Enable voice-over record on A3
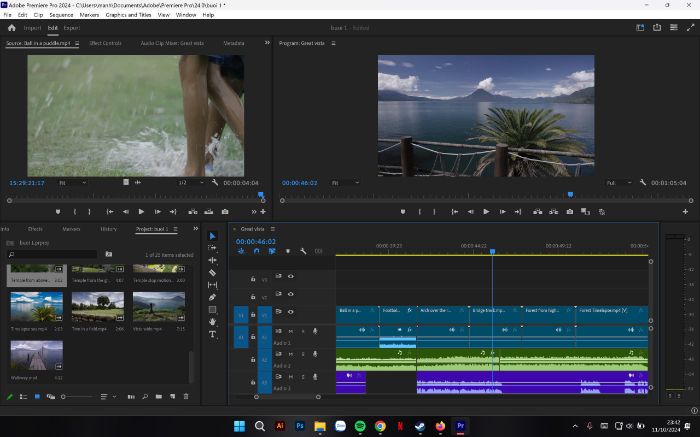This screenshot has width=700, height=437. 315,377
